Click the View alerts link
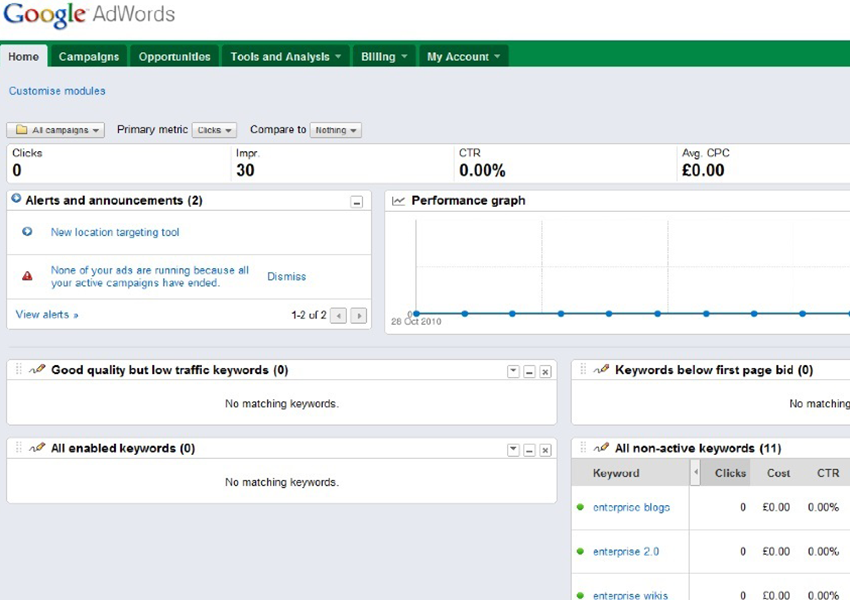851x600 pixels. tap(47, 315)
